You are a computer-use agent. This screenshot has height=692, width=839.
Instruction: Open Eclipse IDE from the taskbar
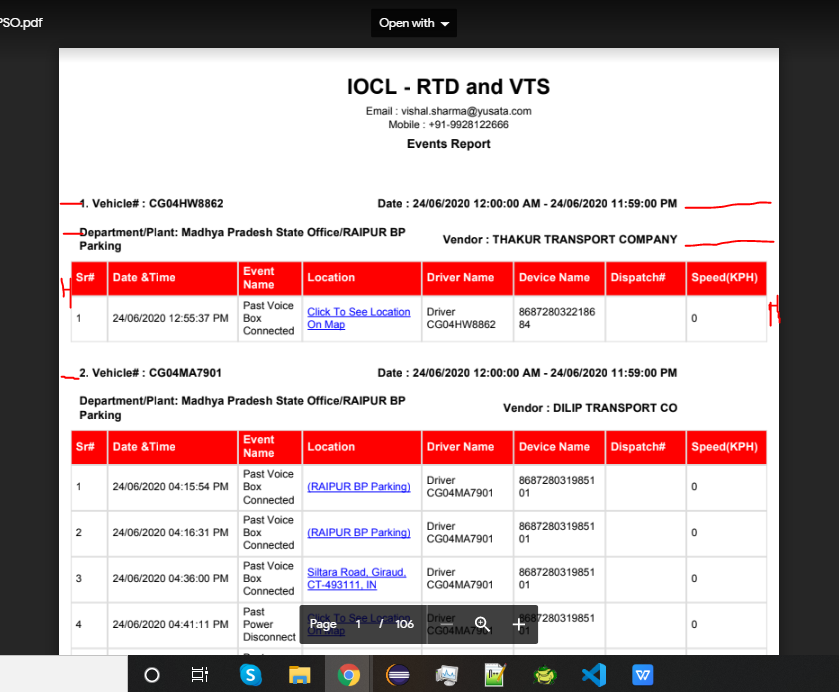(x=398, y=675)
